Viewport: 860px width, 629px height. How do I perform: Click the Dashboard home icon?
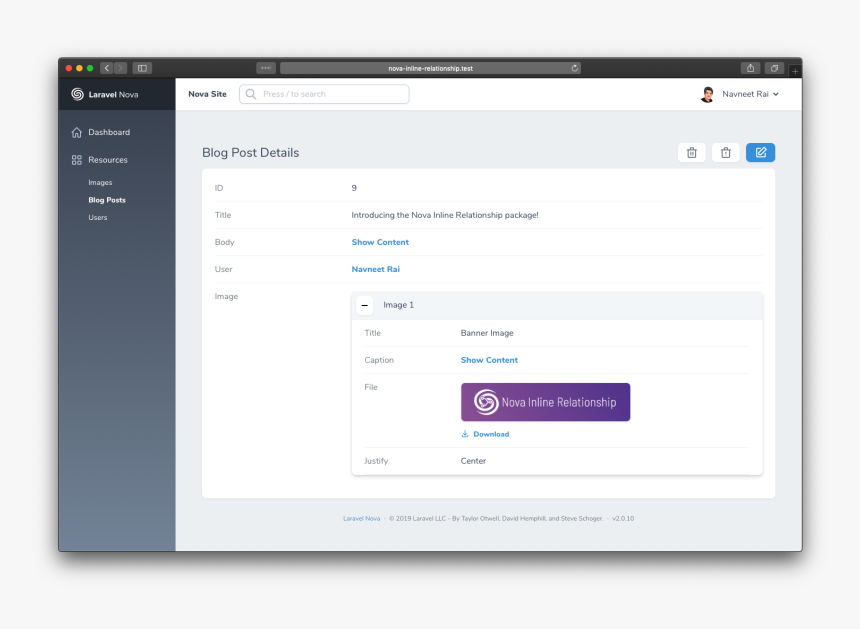coord(77,132)
